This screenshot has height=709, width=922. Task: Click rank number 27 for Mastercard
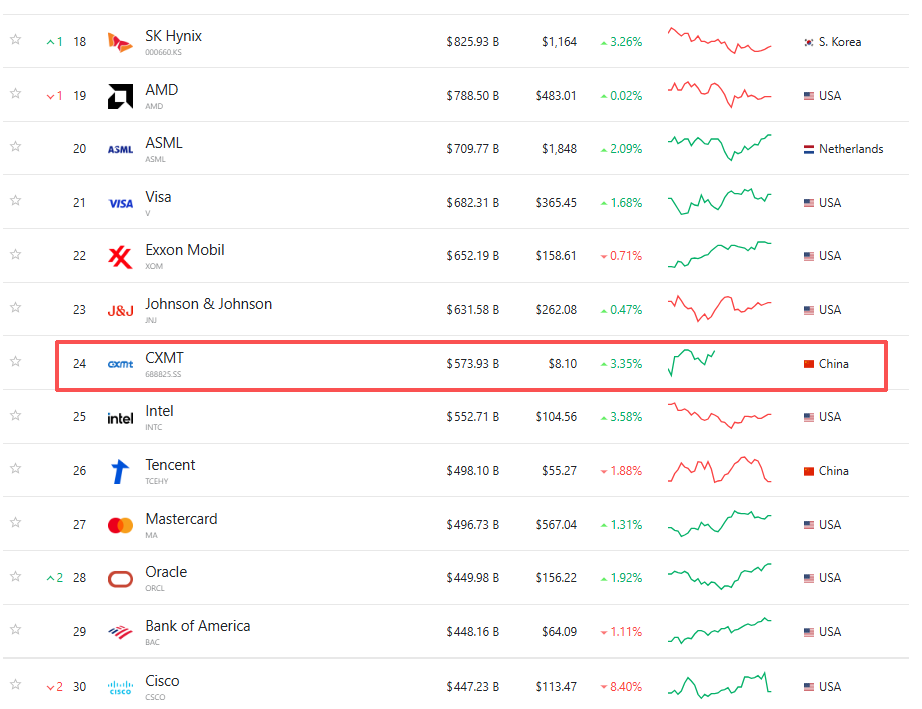coord(79,525)
